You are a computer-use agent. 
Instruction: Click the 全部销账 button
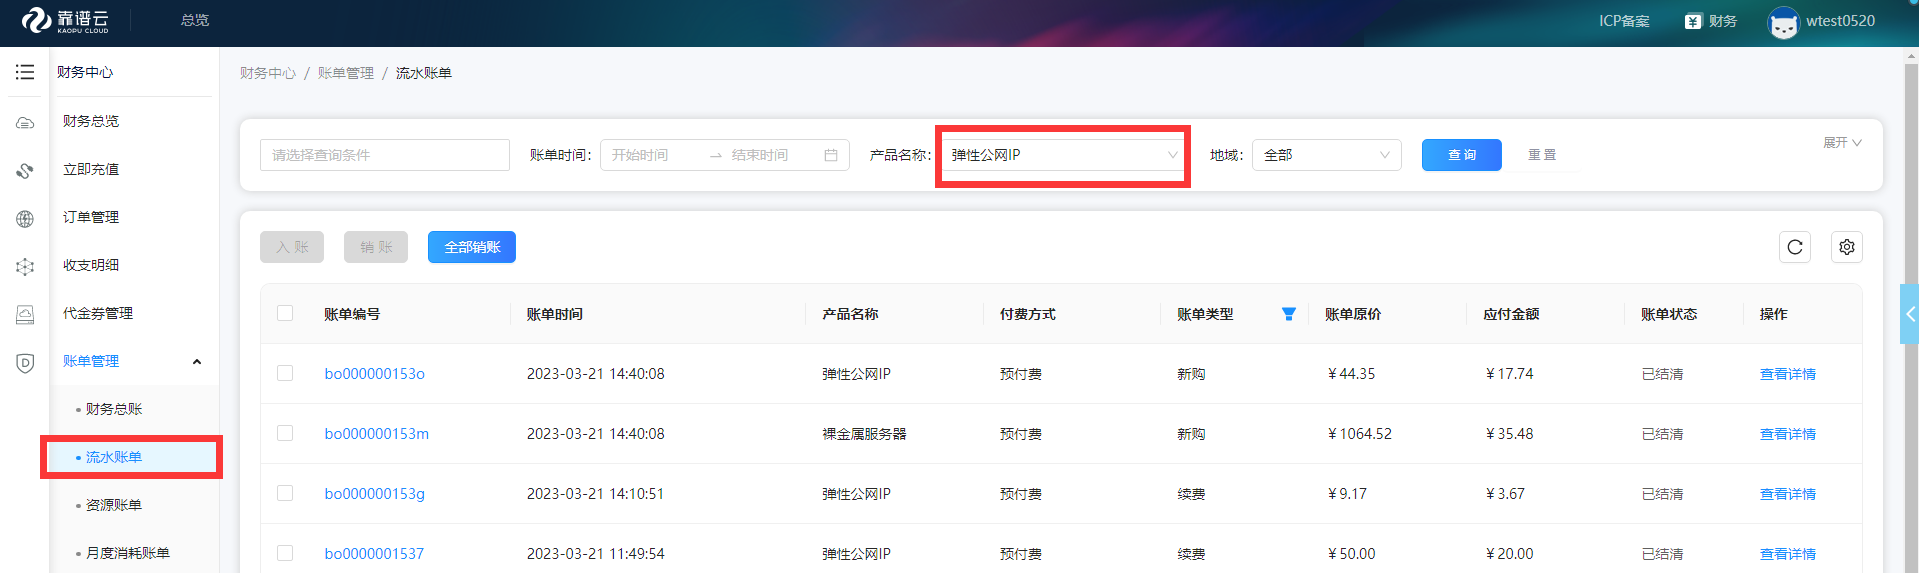472,247
